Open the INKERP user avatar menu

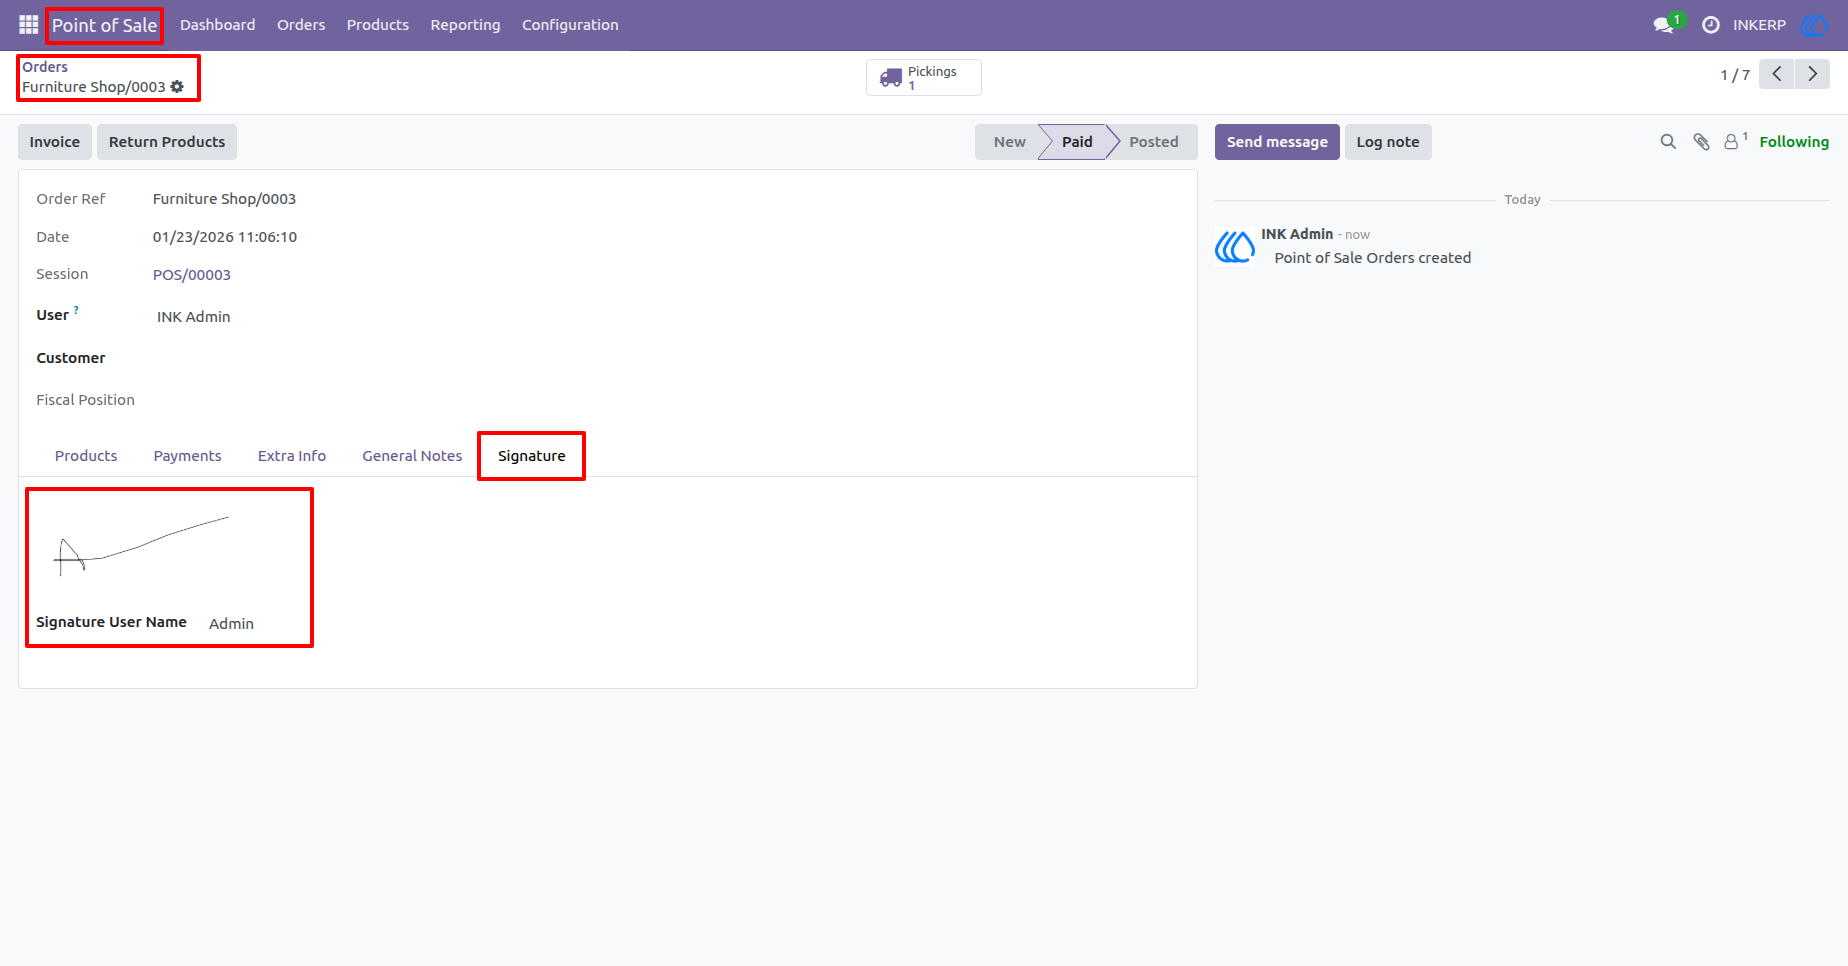(1813, 25)
